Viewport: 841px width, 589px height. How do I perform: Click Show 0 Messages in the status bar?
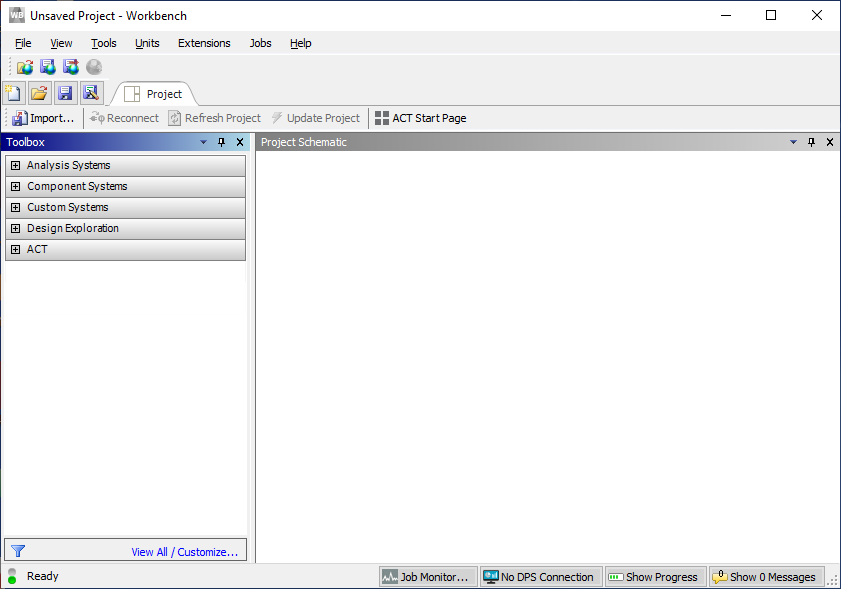pos(766,577)
